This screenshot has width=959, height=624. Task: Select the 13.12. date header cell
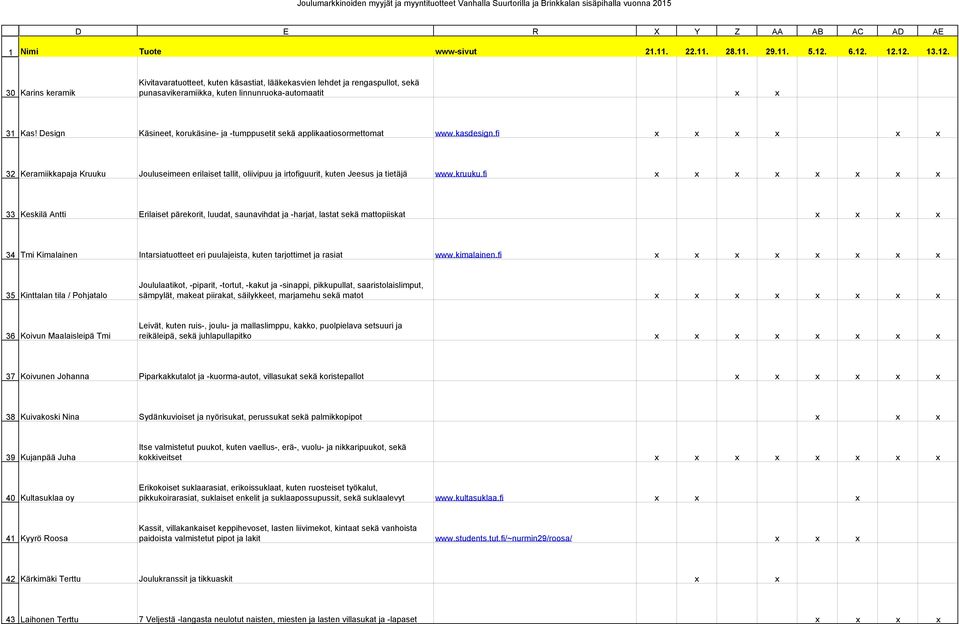coord(938,46)
